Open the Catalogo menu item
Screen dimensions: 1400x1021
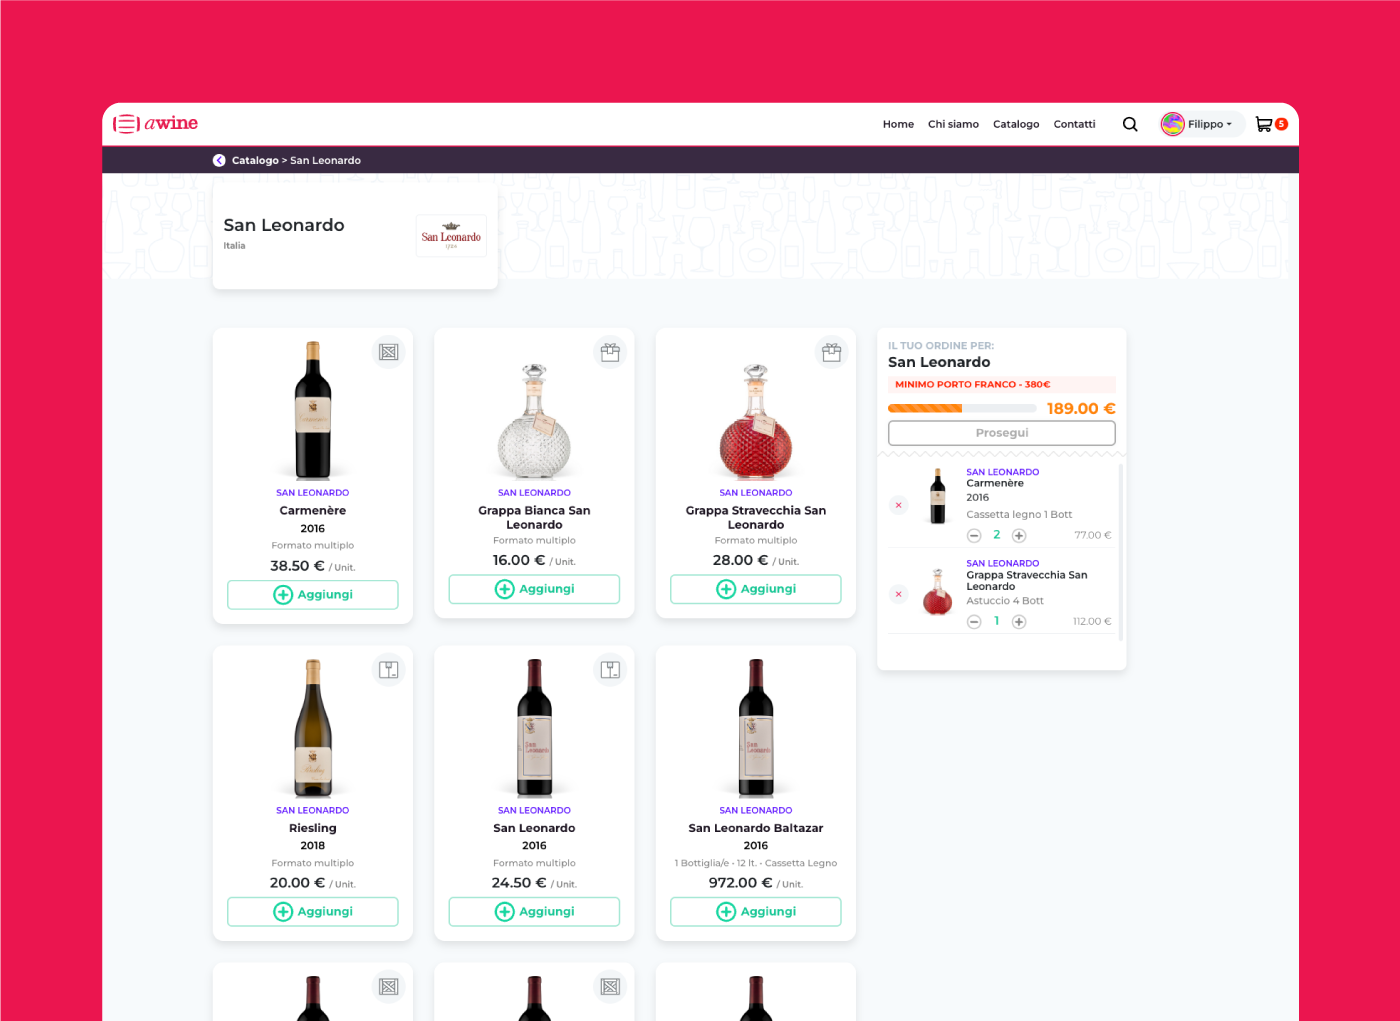click(1016, 124)
